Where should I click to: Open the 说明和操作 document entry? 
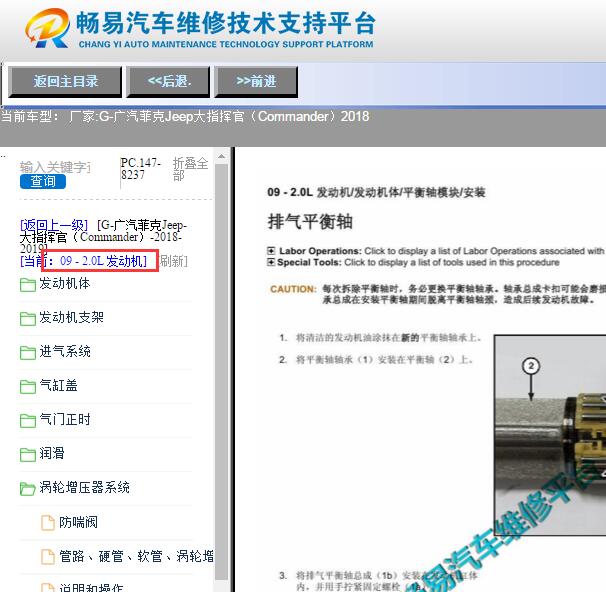[x=91, y=588]
